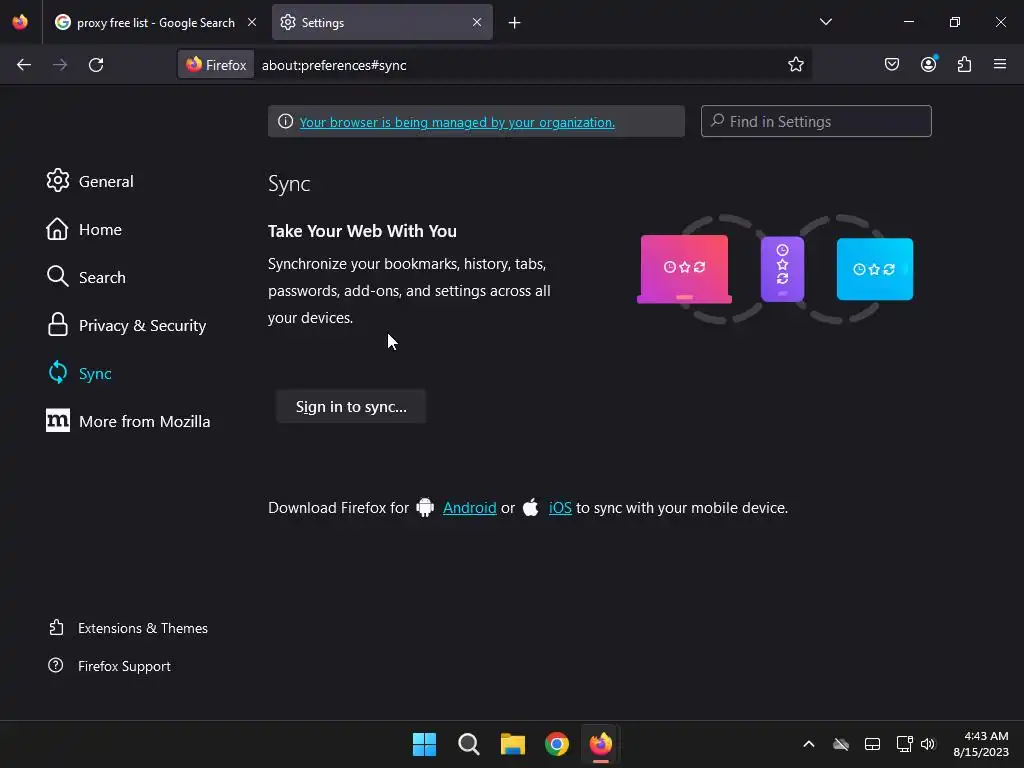Screen dimensions: 1024x768
Task: Open Privacy & Security settings
Action: coord(127,325)
